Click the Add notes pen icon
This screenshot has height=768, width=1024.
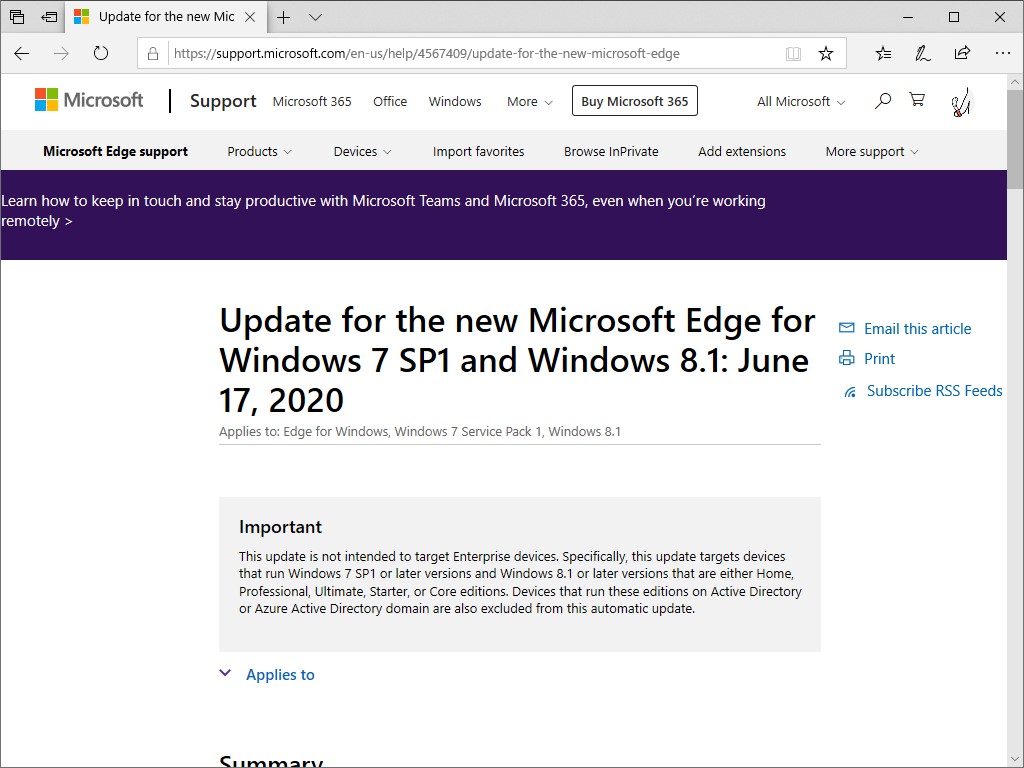coord(922,53)
